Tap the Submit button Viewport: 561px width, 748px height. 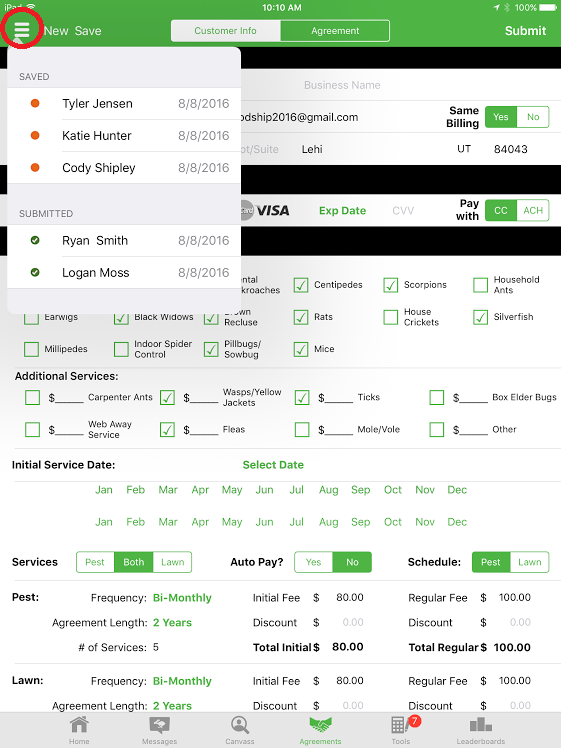pos(525,31)
